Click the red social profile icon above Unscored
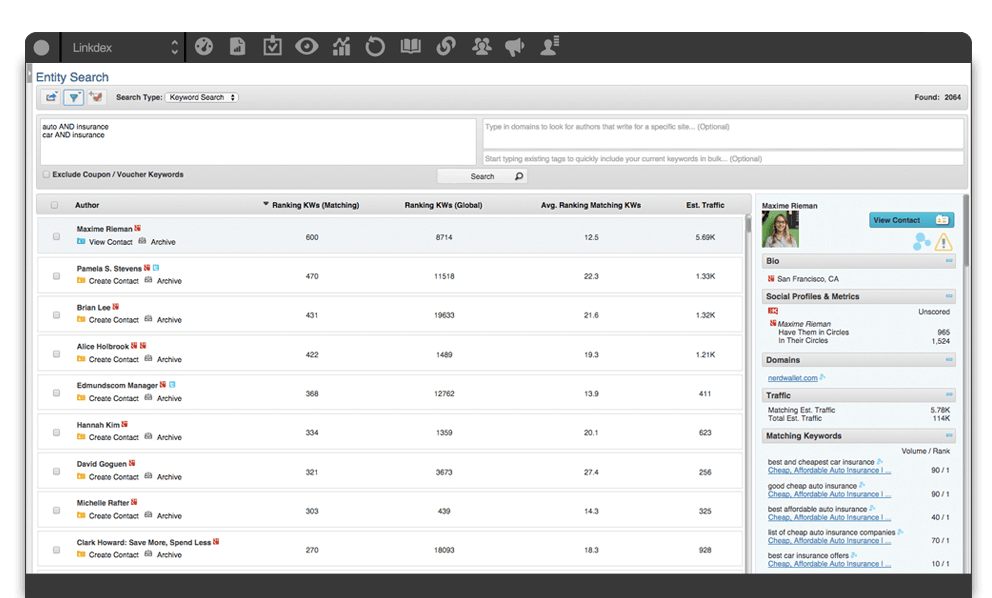This screenshot has width=992, height=598. click(772, 311)
